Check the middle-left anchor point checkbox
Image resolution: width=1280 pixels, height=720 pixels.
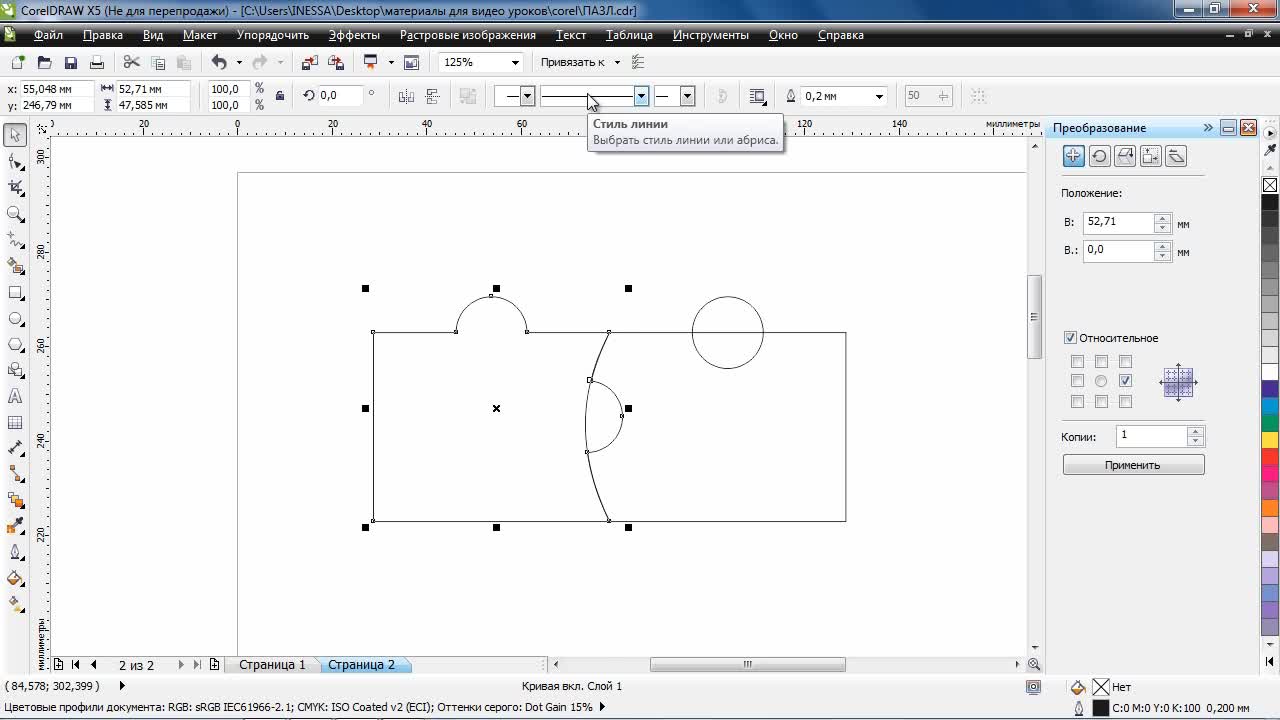pyautogui.click(x=1077, y=381)
